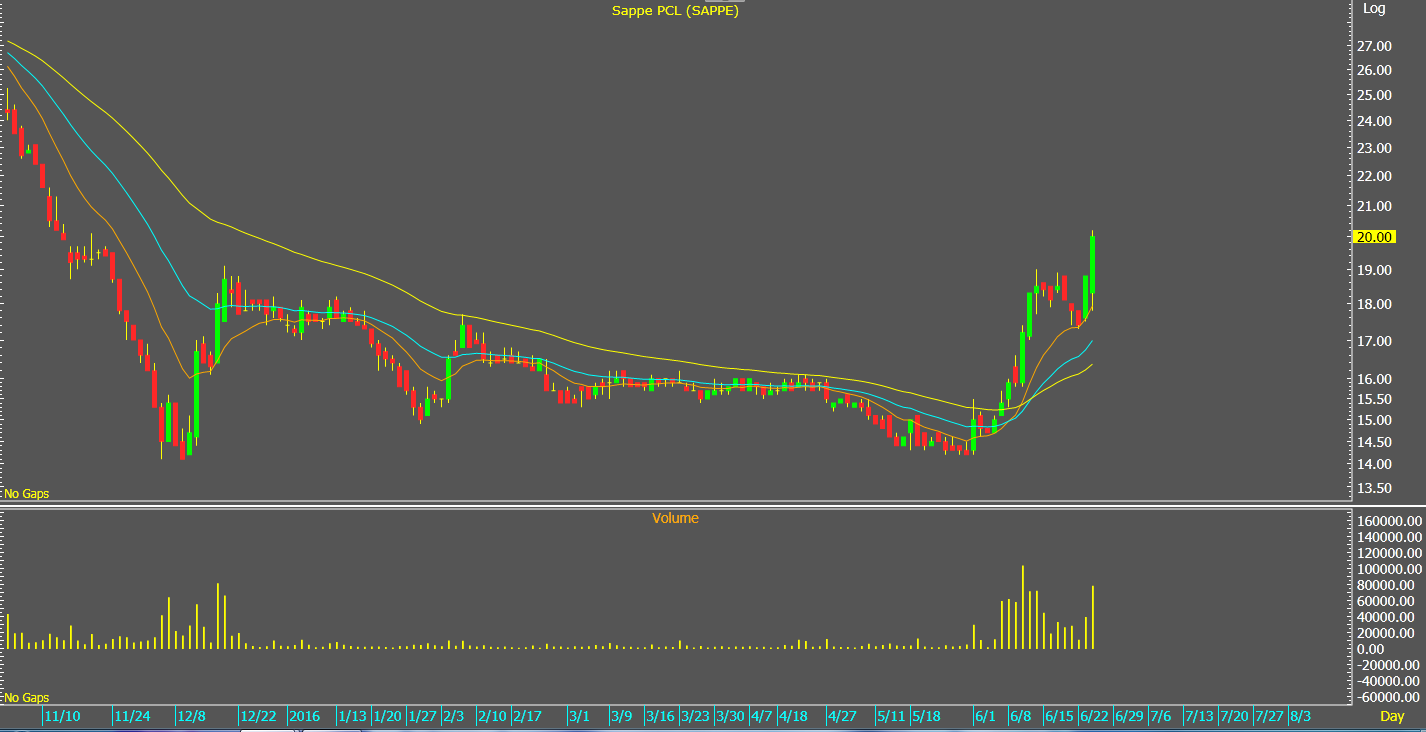Click the No Gaps label in the Volume panel
This screenshot has height=732, width=1426.
point(27,698)
